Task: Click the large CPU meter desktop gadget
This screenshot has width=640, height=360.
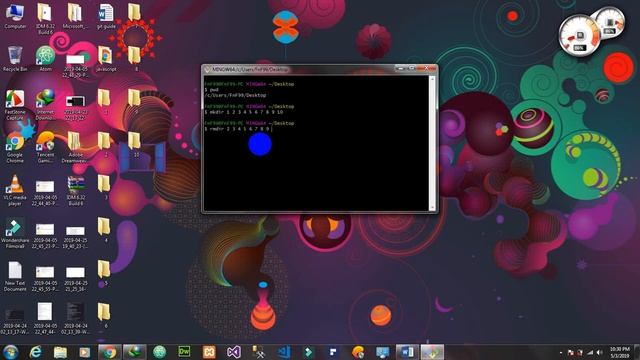Action: click(579, 35)
